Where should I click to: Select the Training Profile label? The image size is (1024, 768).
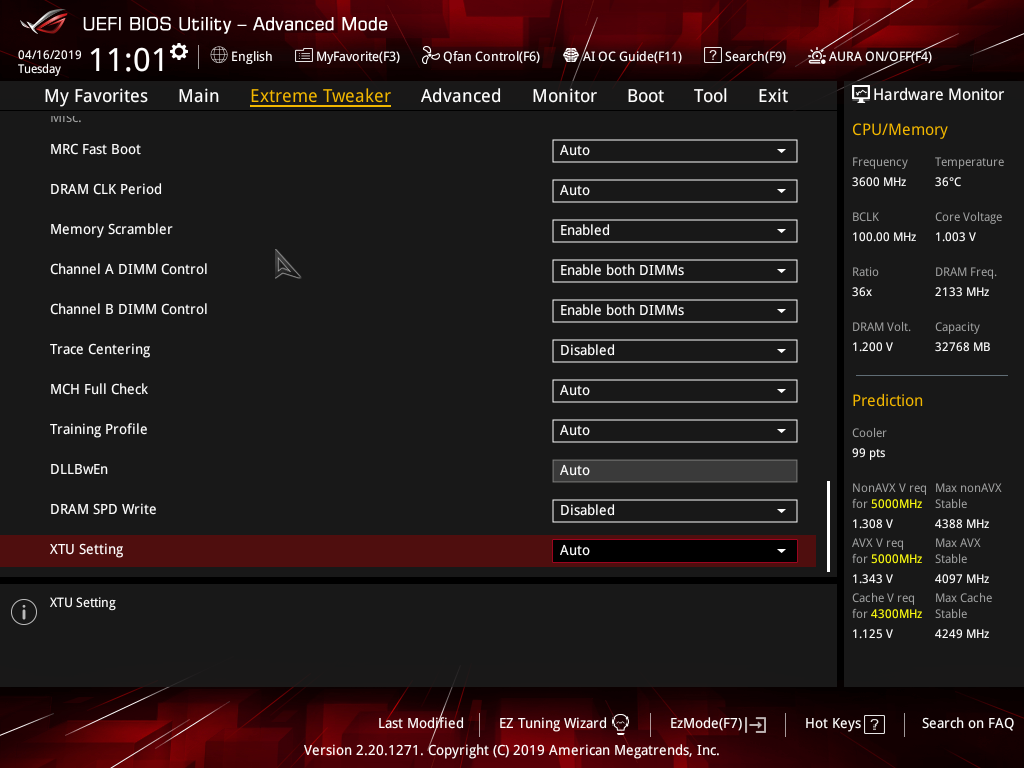99,429
